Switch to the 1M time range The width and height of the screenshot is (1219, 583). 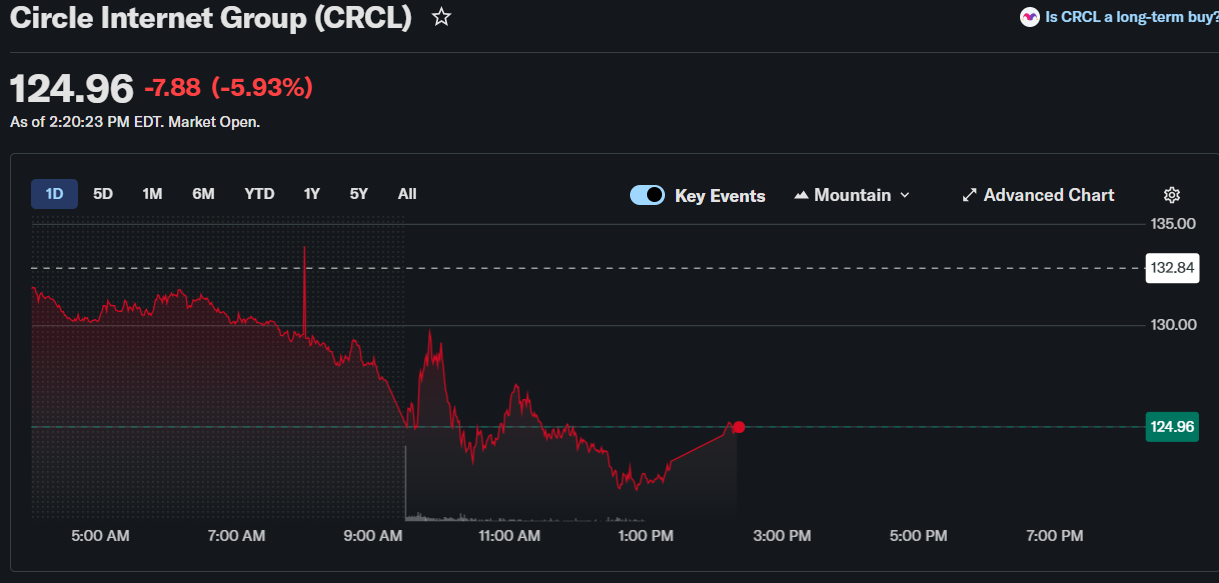pyautogui.click(x=152, y=194)
